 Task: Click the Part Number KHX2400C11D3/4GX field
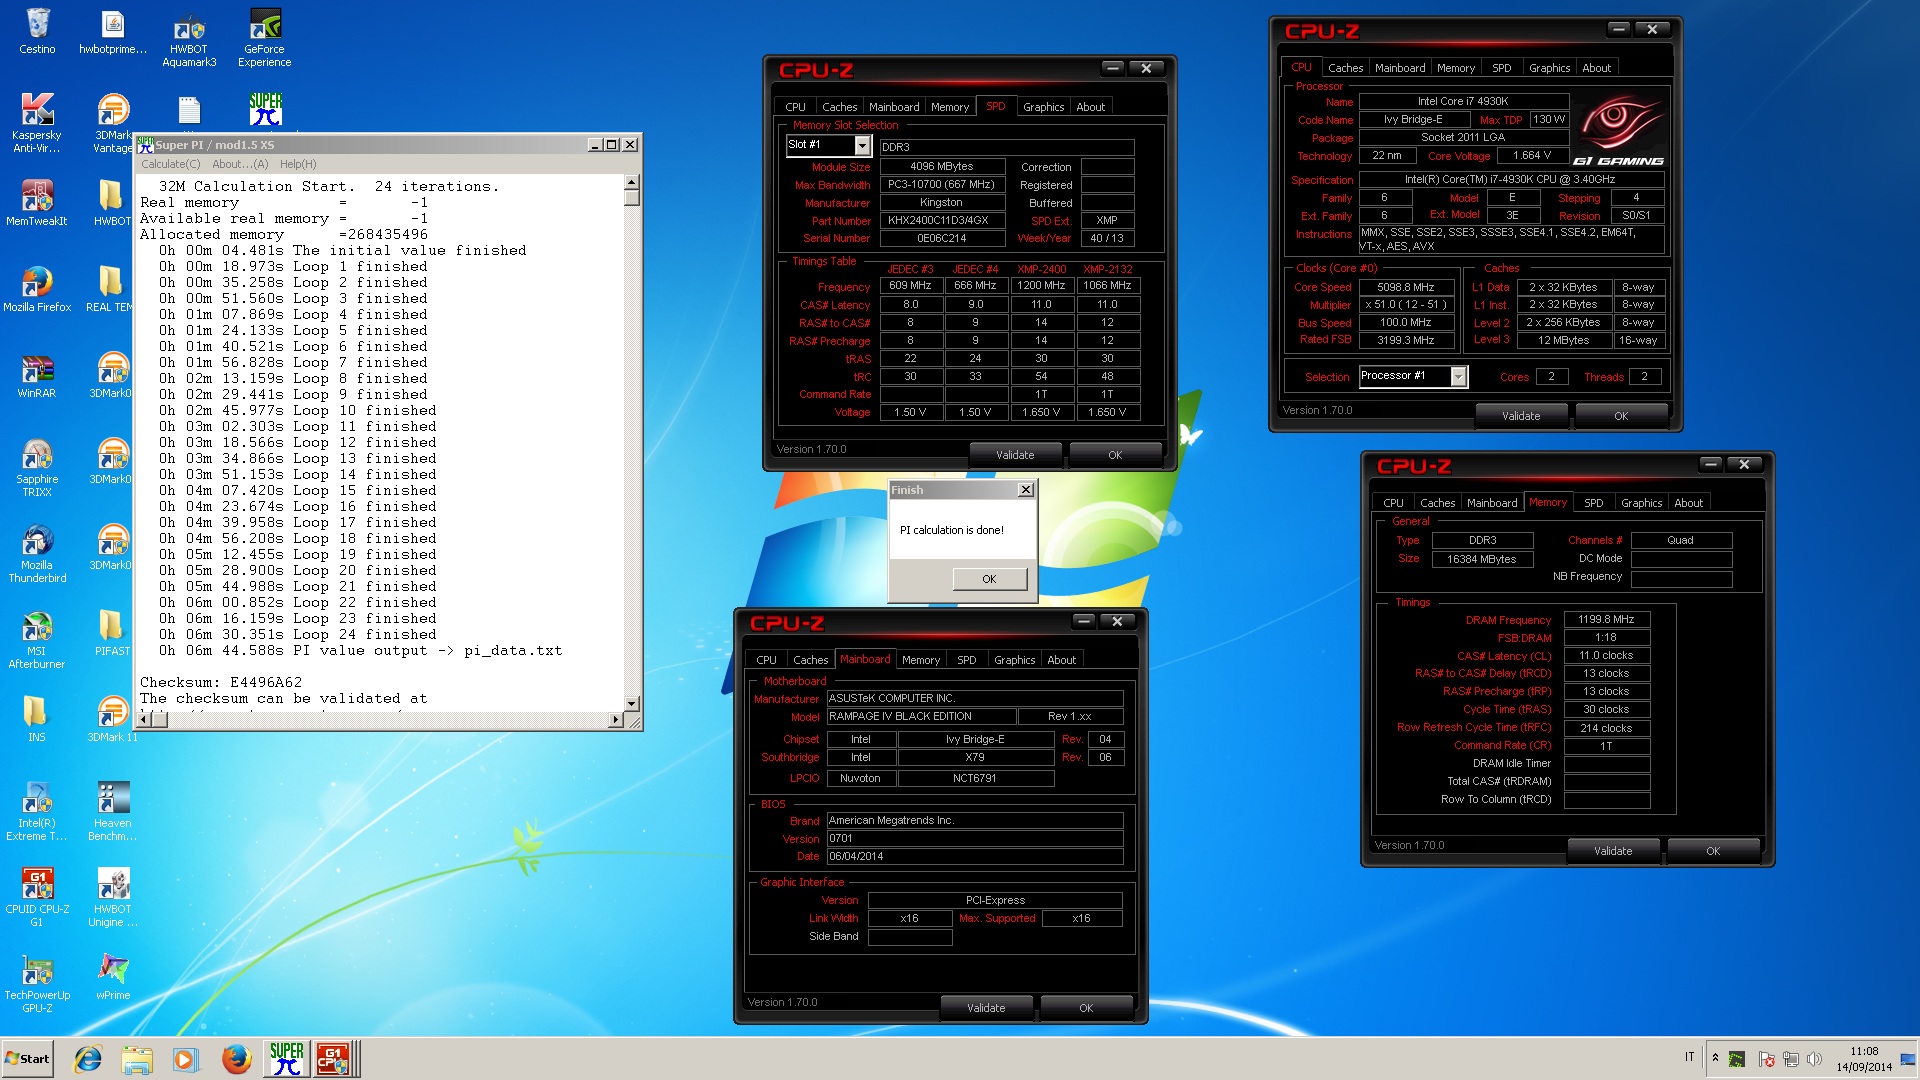pos(941,221)
